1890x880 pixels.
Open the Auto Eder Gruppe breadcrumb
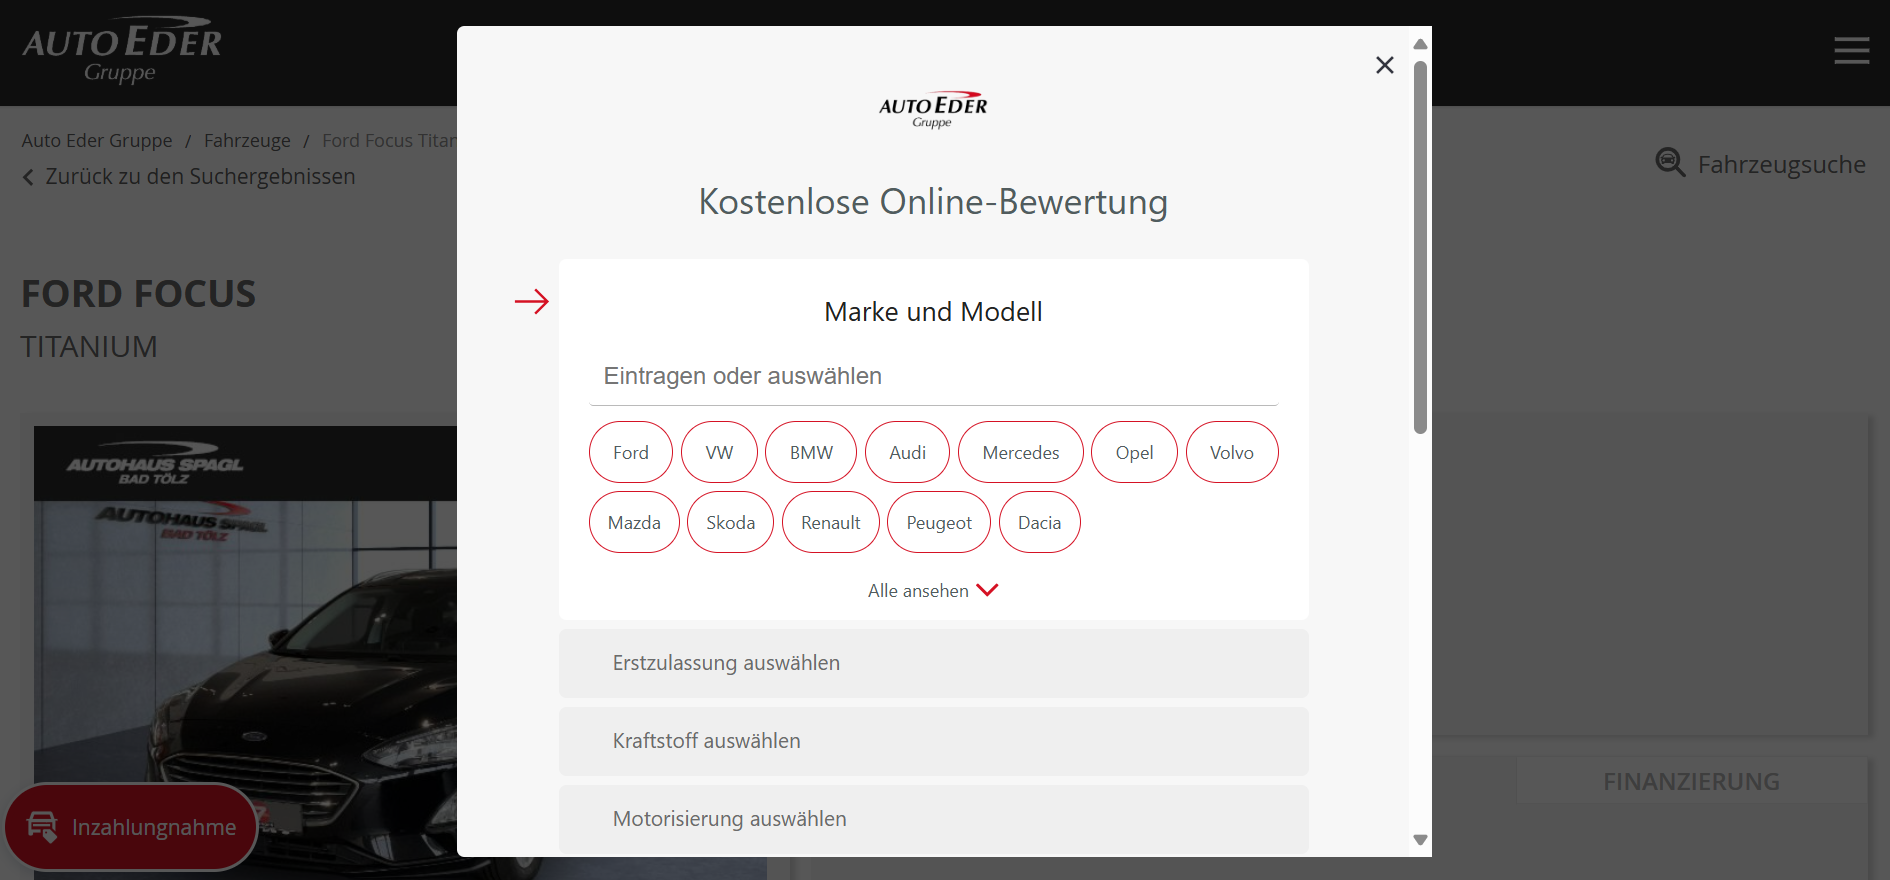(97, 141)
